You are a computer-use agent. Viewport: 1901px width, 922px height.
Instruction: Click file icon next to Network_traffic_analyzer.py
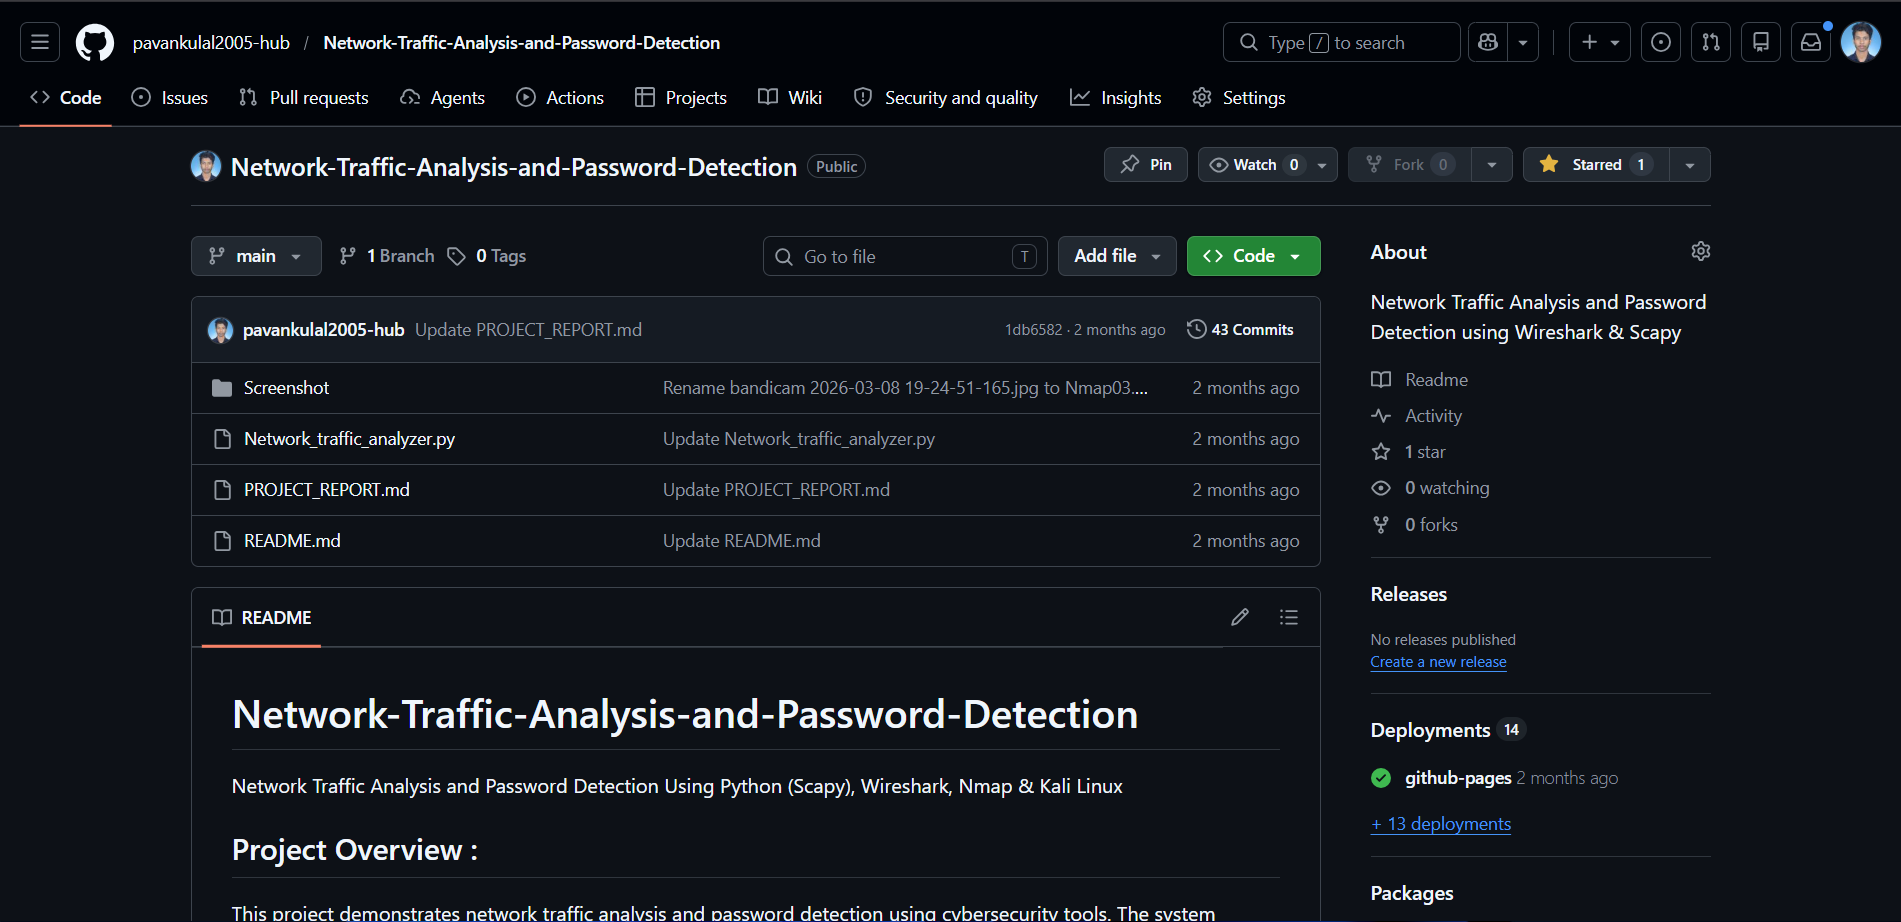click(x=222, y=439)
